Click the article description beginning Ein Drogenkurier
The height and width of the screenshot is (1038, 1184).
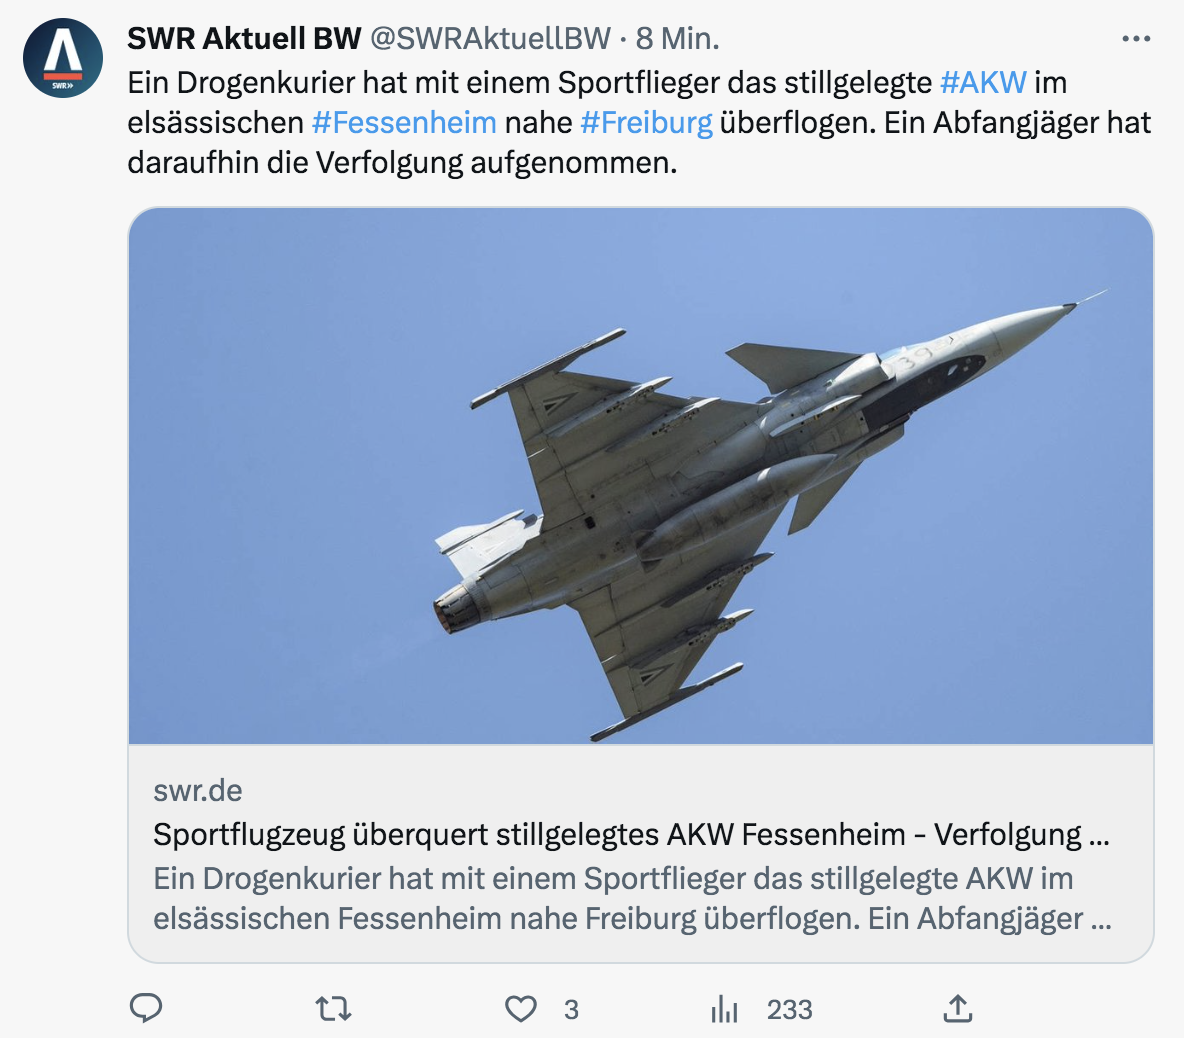click(632, 898)
